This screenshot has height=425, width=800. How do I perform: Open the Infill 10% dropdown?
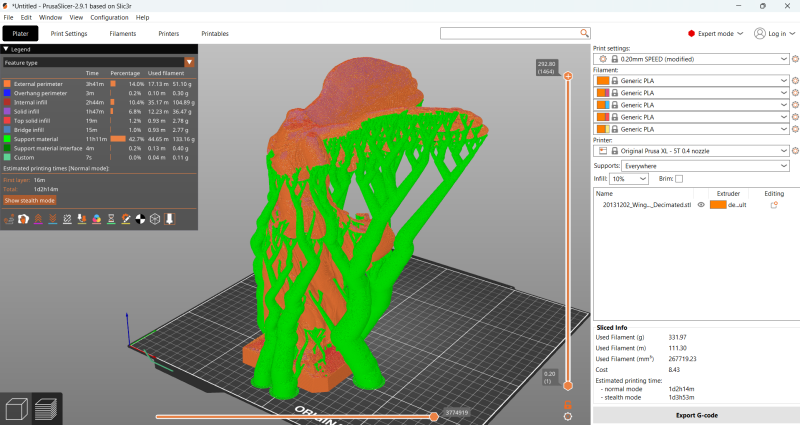click(x=629, y=178)
